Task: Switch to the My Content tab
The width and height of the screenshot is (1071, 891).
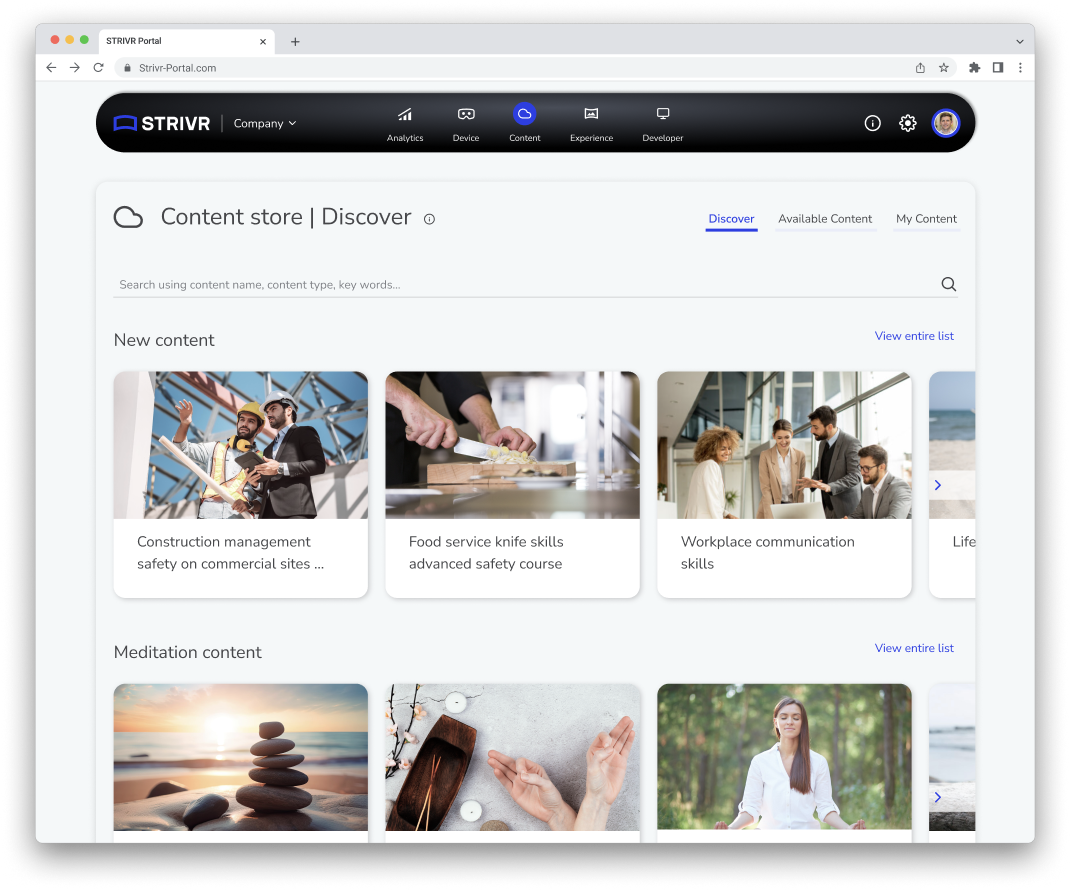Action: 926,219
